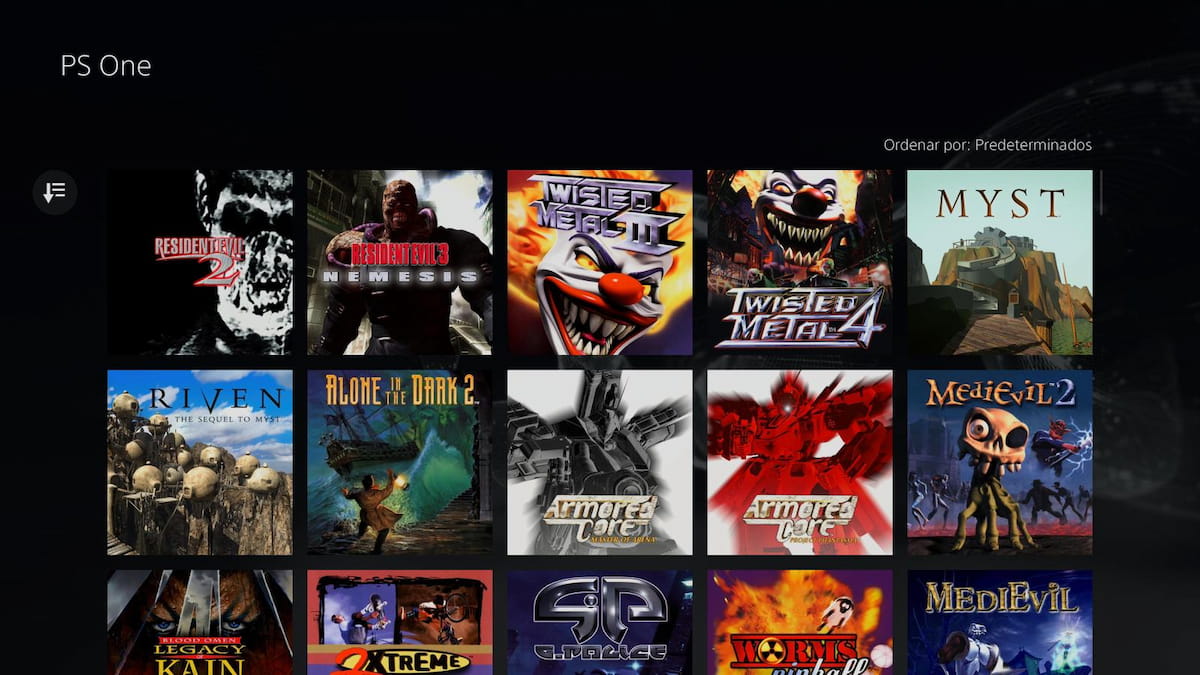Choose the MediEvil 2 game tile

[x=1000, y=462]
